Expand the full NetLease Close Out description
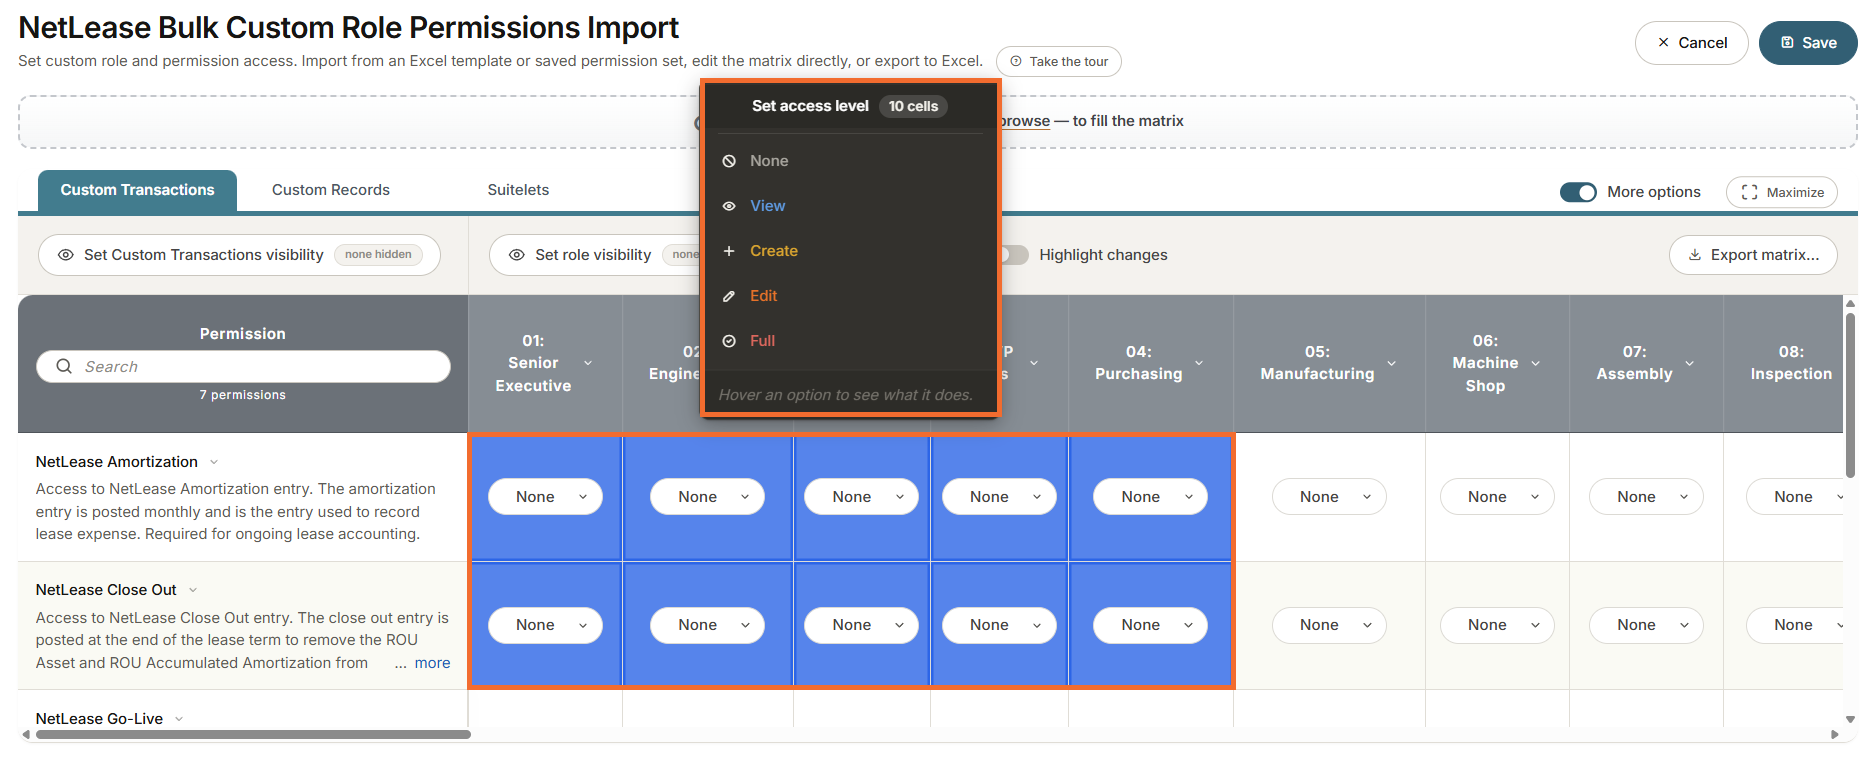 coord(432,663)
